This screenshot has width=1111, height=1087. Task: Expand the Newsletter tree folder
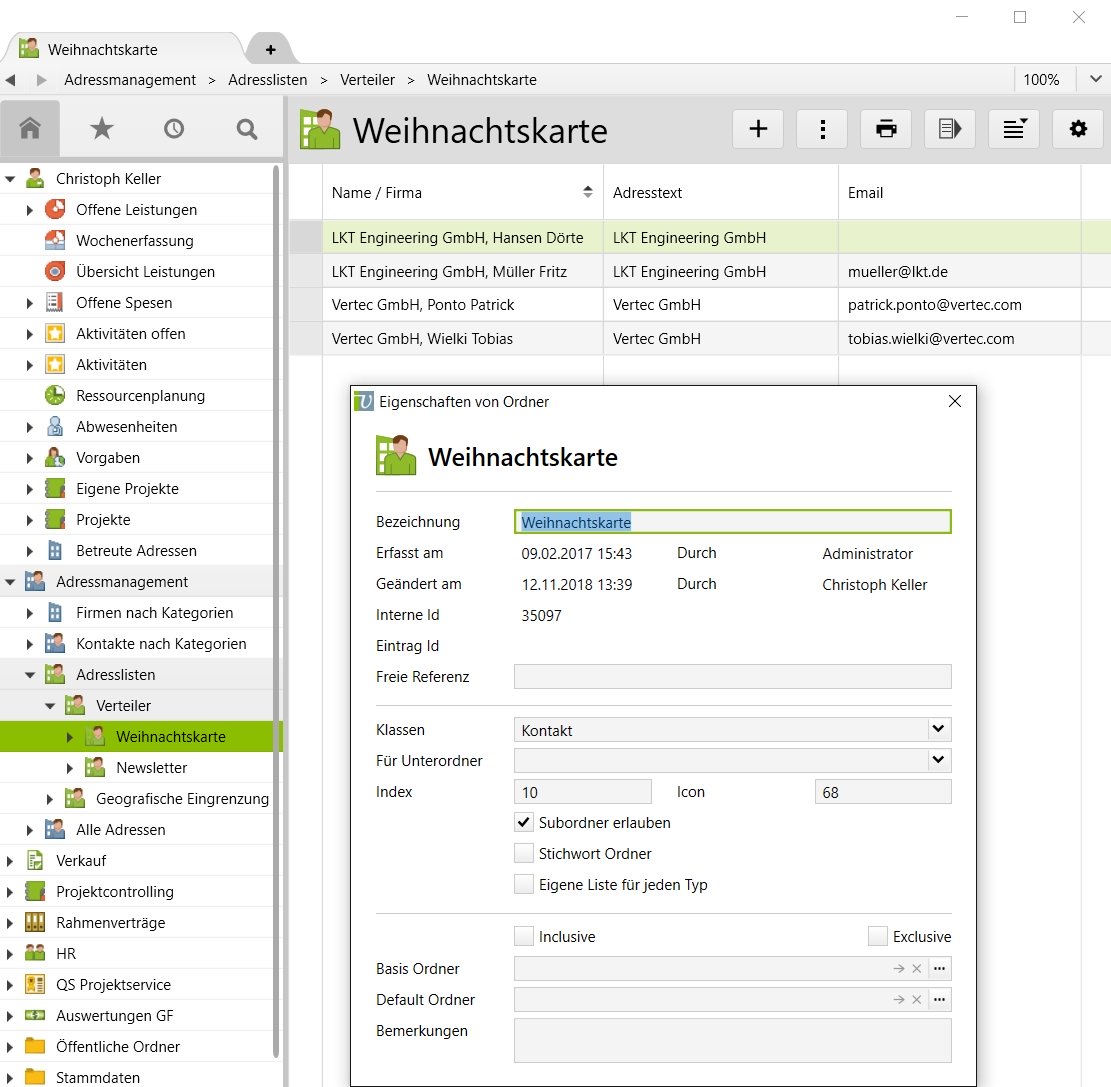[70, 768]
